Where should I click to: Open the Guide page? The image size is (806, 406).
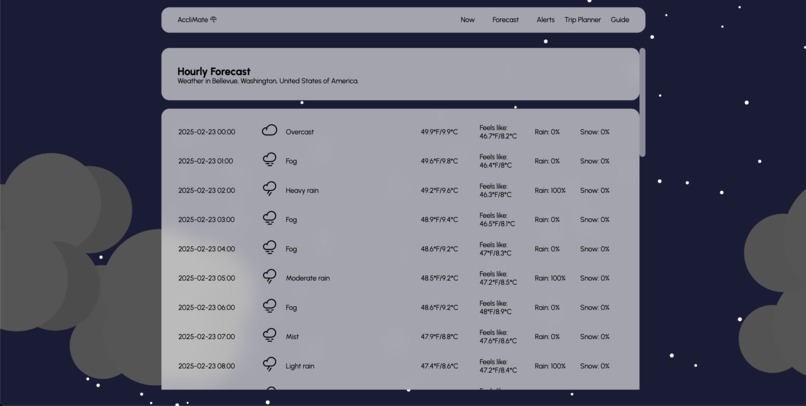tap(619, 20)
